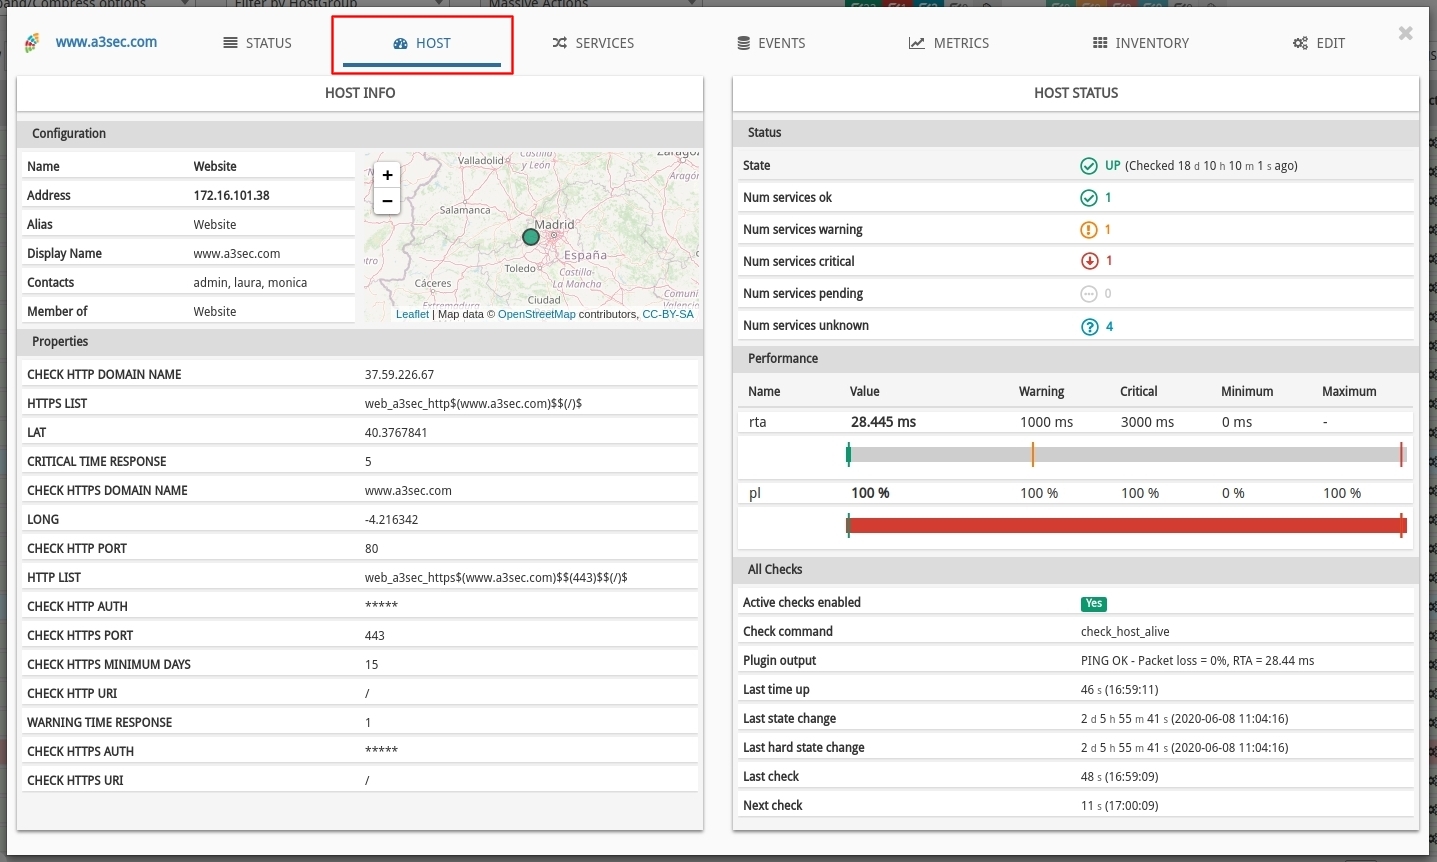
Task: Click the services critical red icon
Action: [x=1090, y=261]
